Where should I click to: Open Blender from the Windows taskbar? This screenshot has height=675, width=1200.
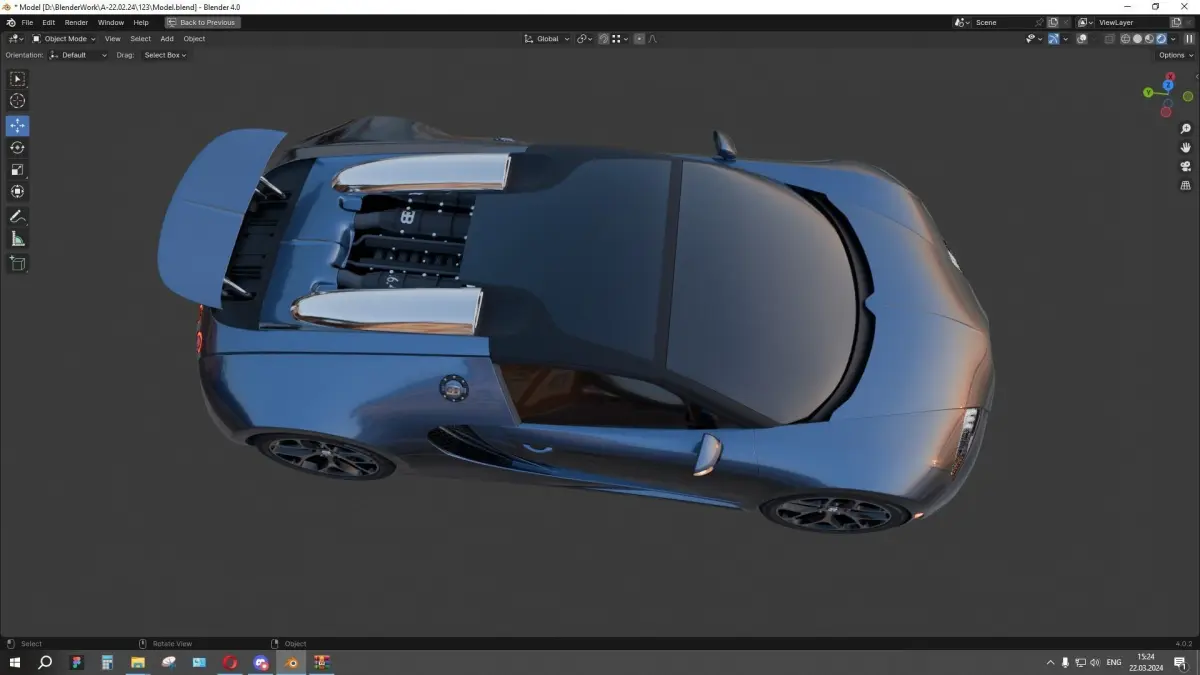click(x=292, y=662)
